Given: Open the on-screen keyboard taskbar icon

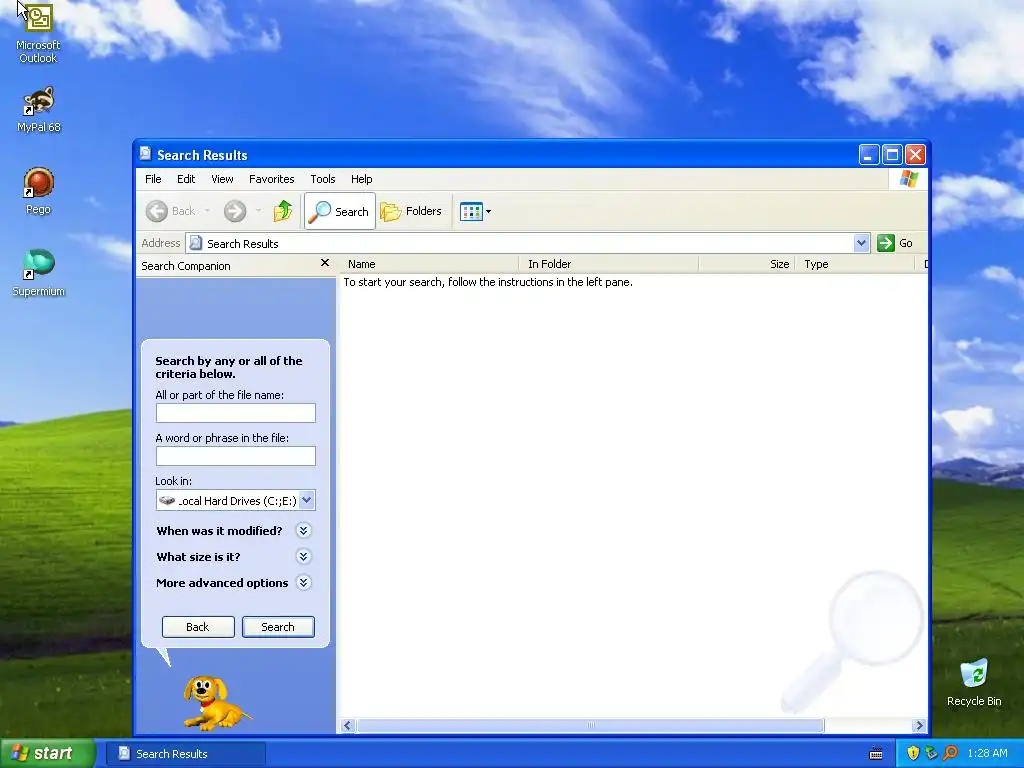Looking at the screenshot, I should (x=876, y=754).
